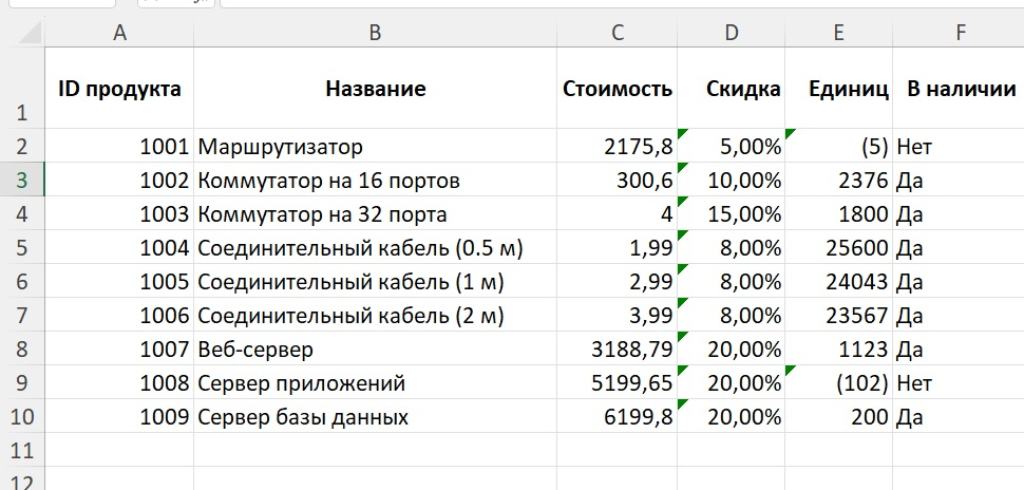The height and width of the screenshot is (490, 1024).
Task: Click the cost cell showing 6199,8
Action: [617, 417]
